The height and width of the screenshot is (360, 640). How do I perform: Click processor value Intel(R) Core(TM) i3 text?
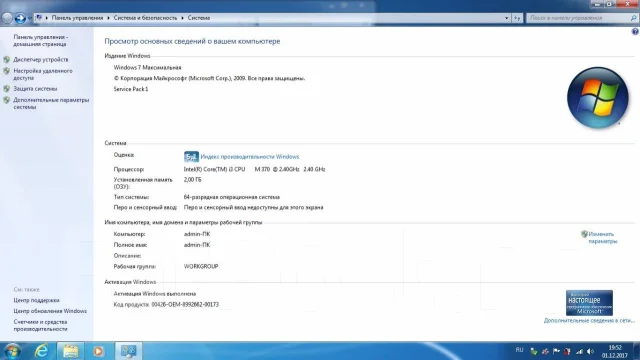(x=254, y=169)
